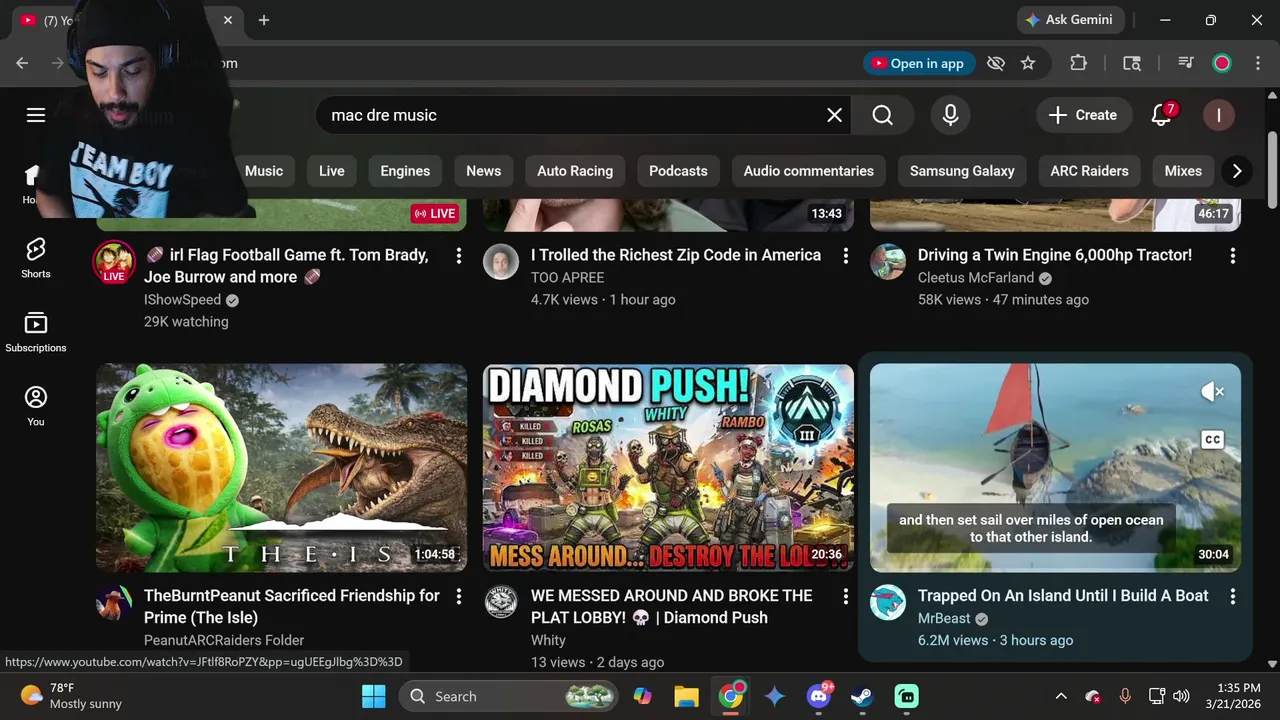1280x720 pixels.
Task: Start voice search with the microphone icon
Action: tap(950, 115)
